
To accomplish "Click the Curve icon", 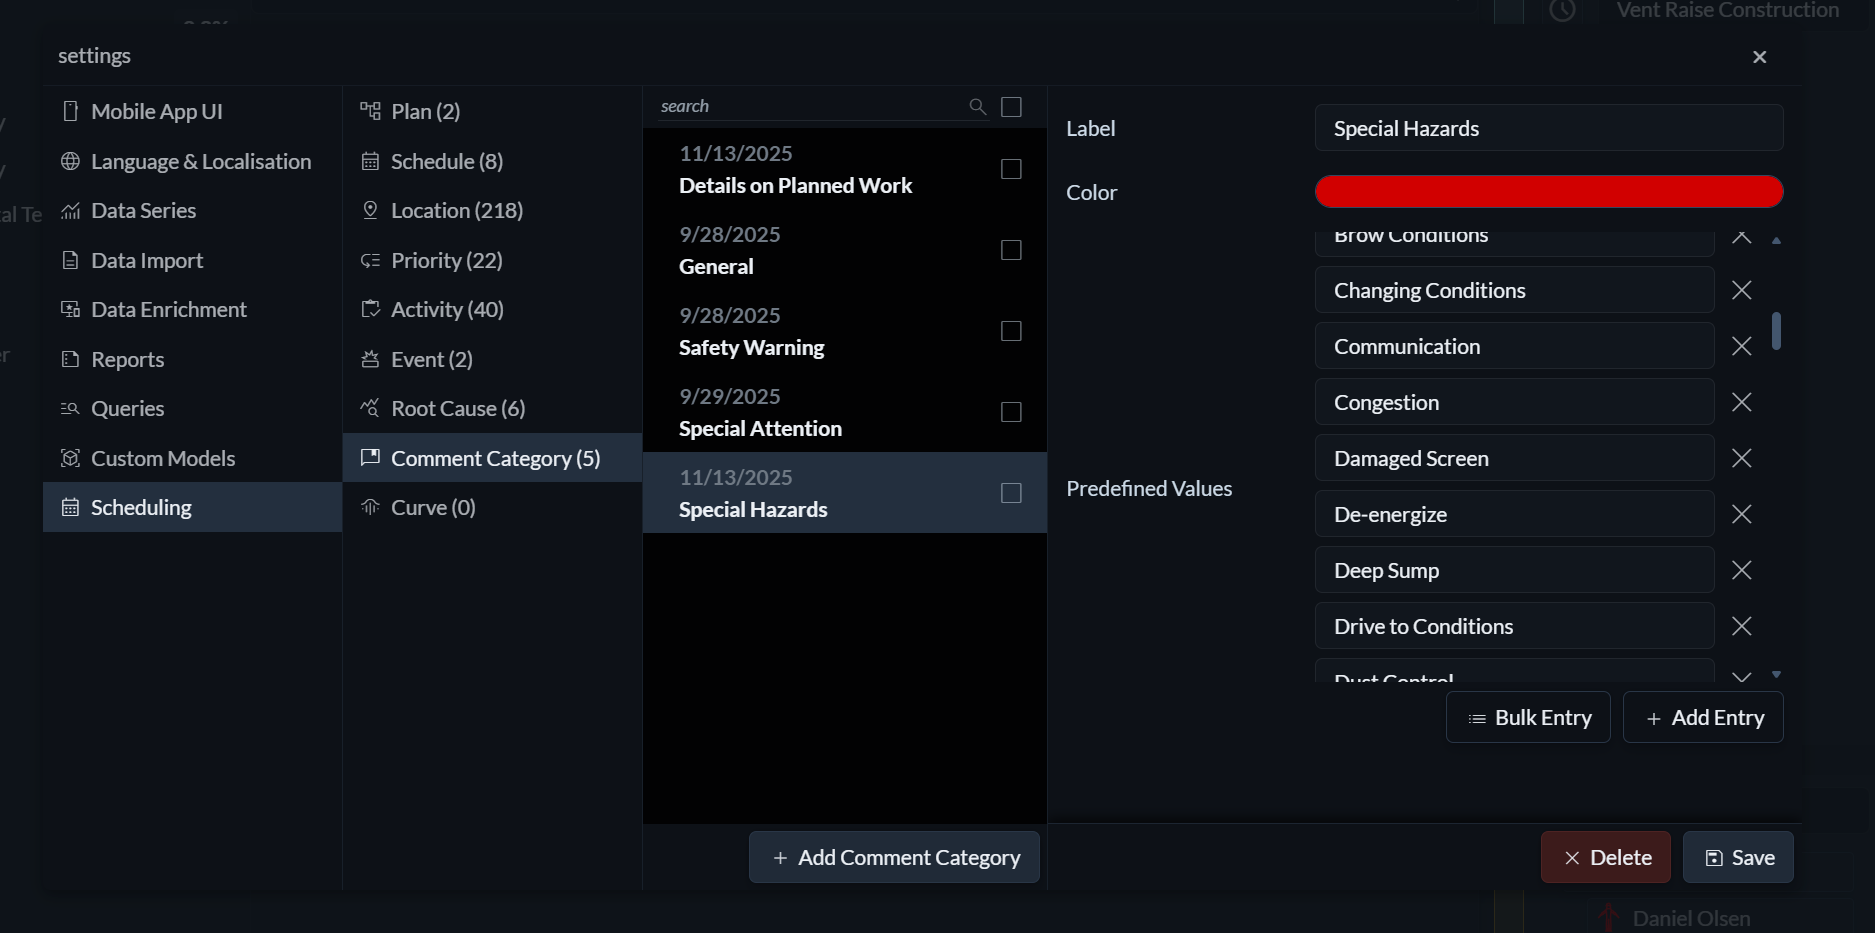I will pyautogui.click(x=370, y=507).
